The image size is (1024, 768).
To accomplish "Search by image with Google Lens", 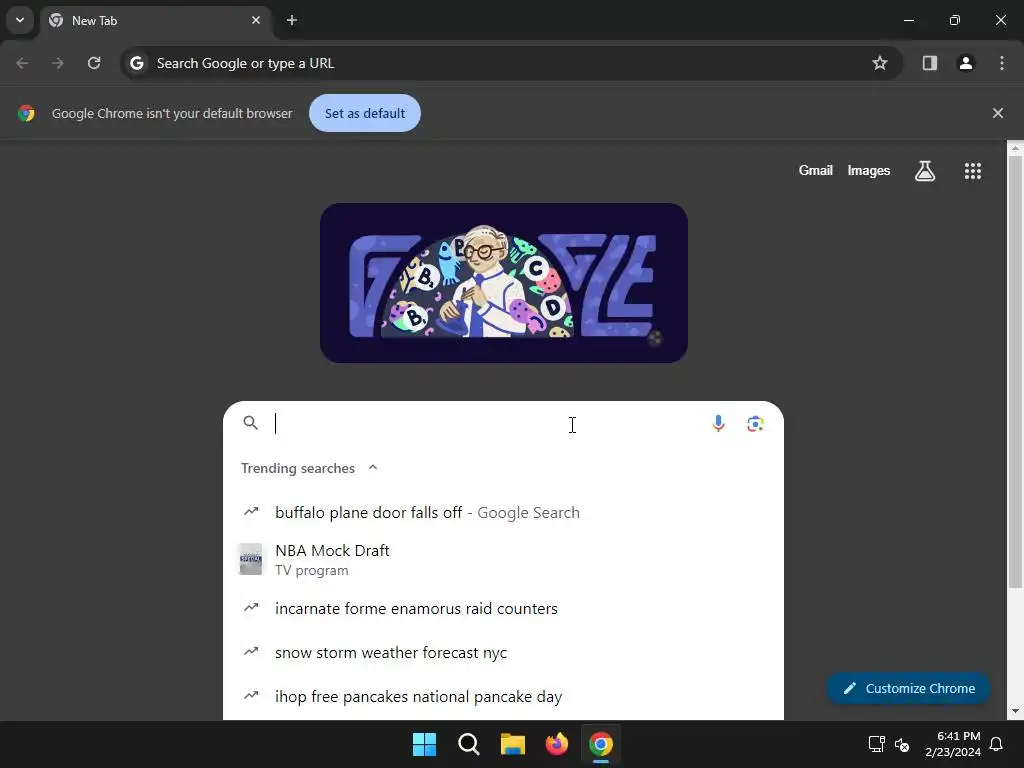I will tap(756, 424).
